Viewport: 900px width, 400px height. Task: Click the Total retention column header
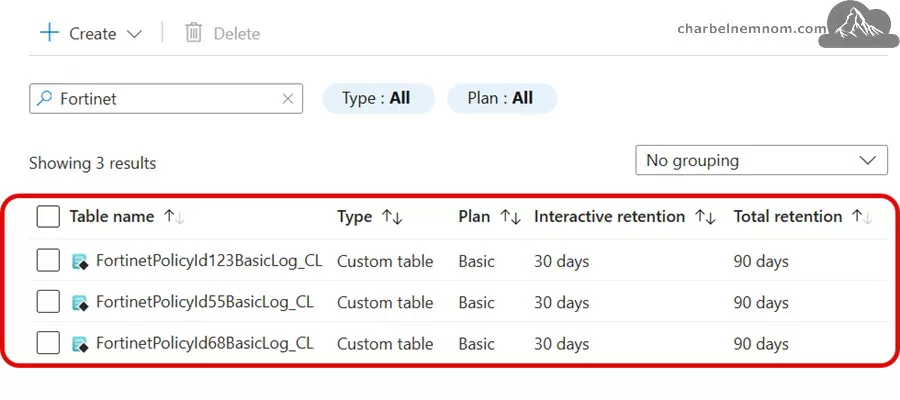pos(788,216)
